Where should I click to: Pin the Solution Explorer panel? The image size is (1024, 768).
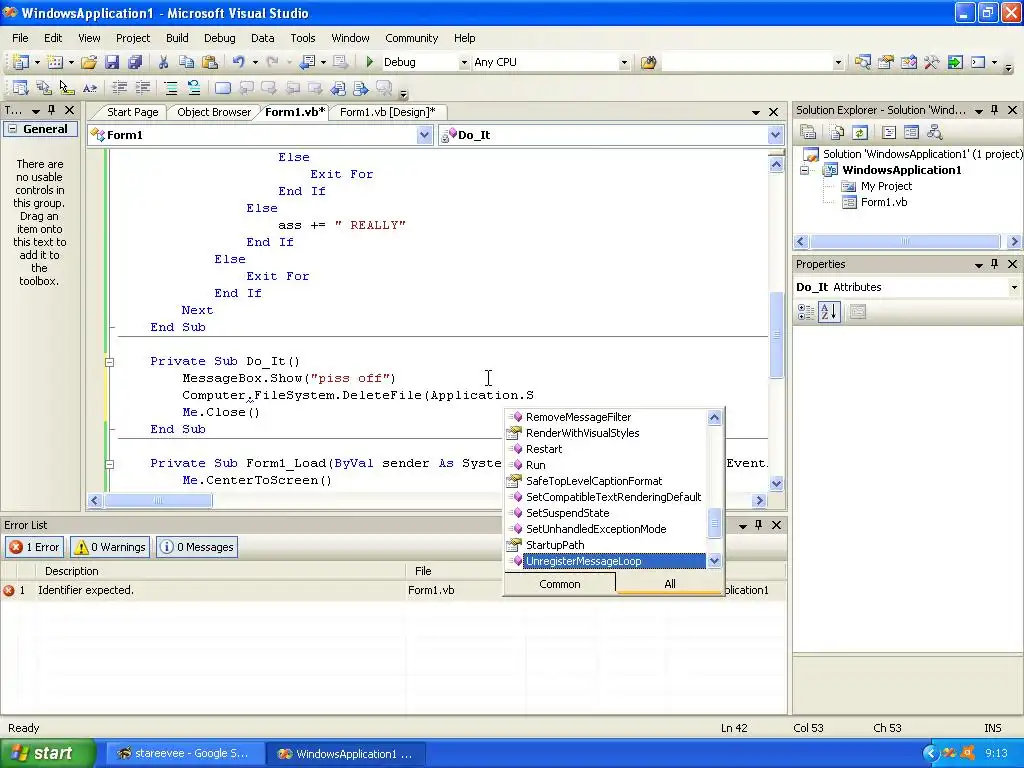click(x=995, y=110)
